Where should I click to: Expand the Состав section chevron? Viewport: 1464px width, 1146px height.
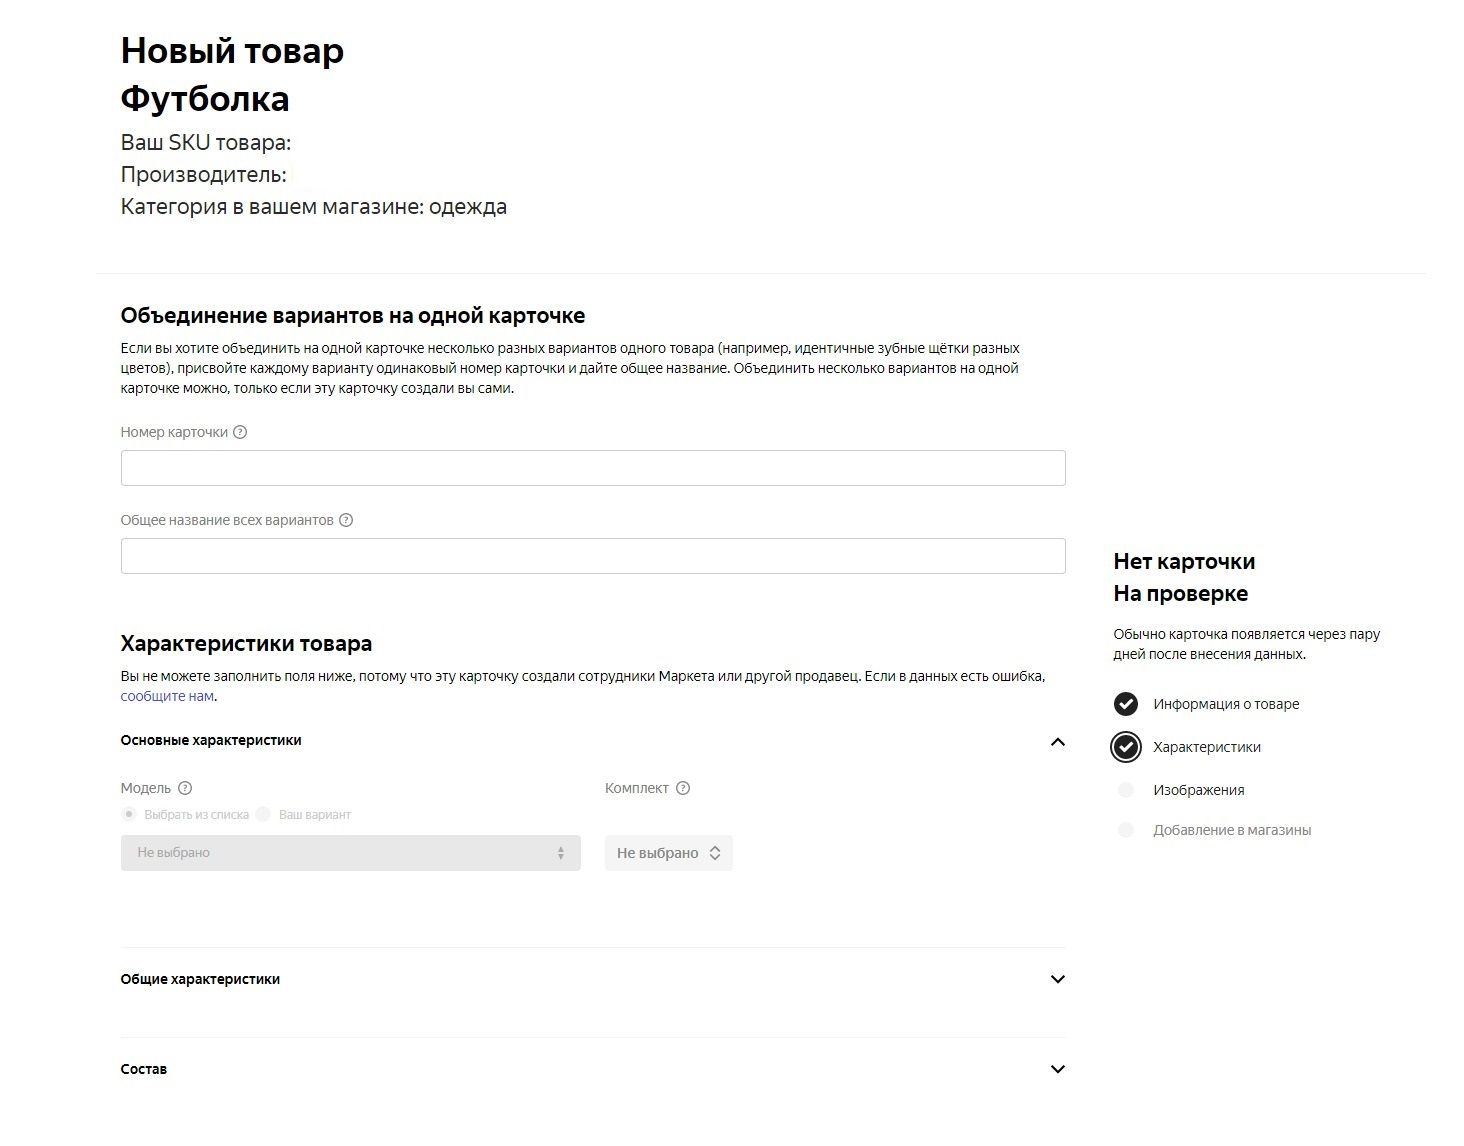pos(1058,1069)
